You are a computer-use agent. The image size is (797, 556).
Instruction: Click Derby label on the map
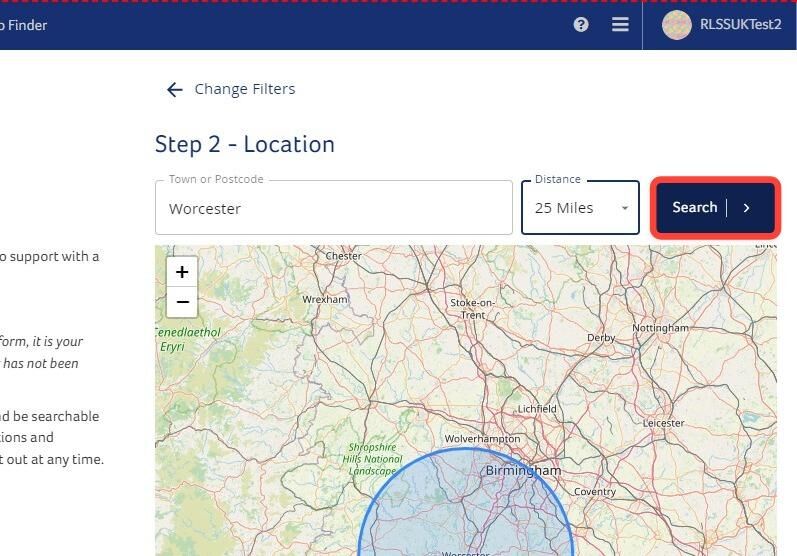pyautogui.click(x=601, y=337)
